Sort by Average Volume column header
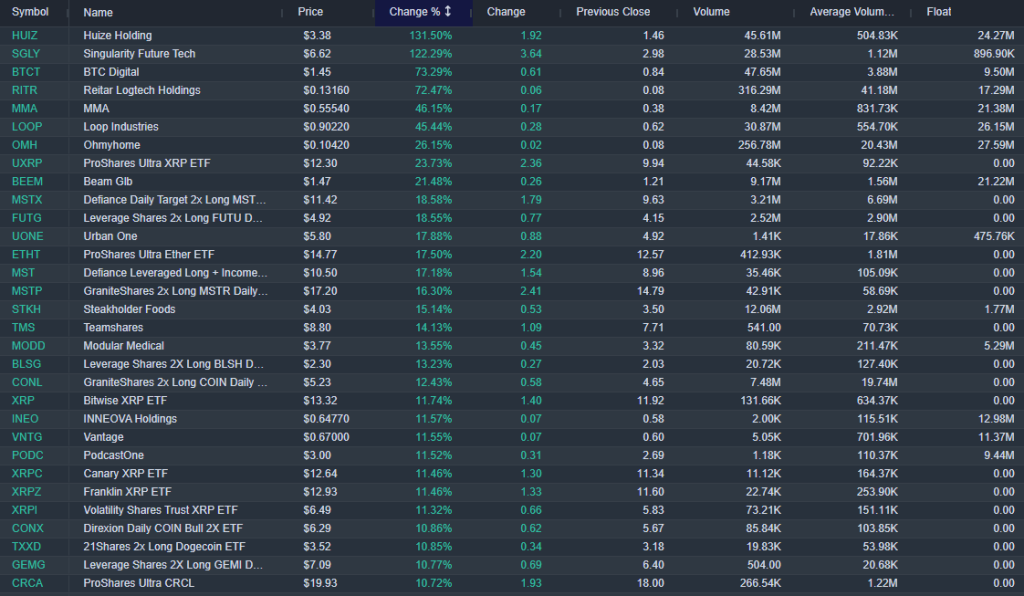This screenshot has width=1024, height=596. tap(852, 12)
